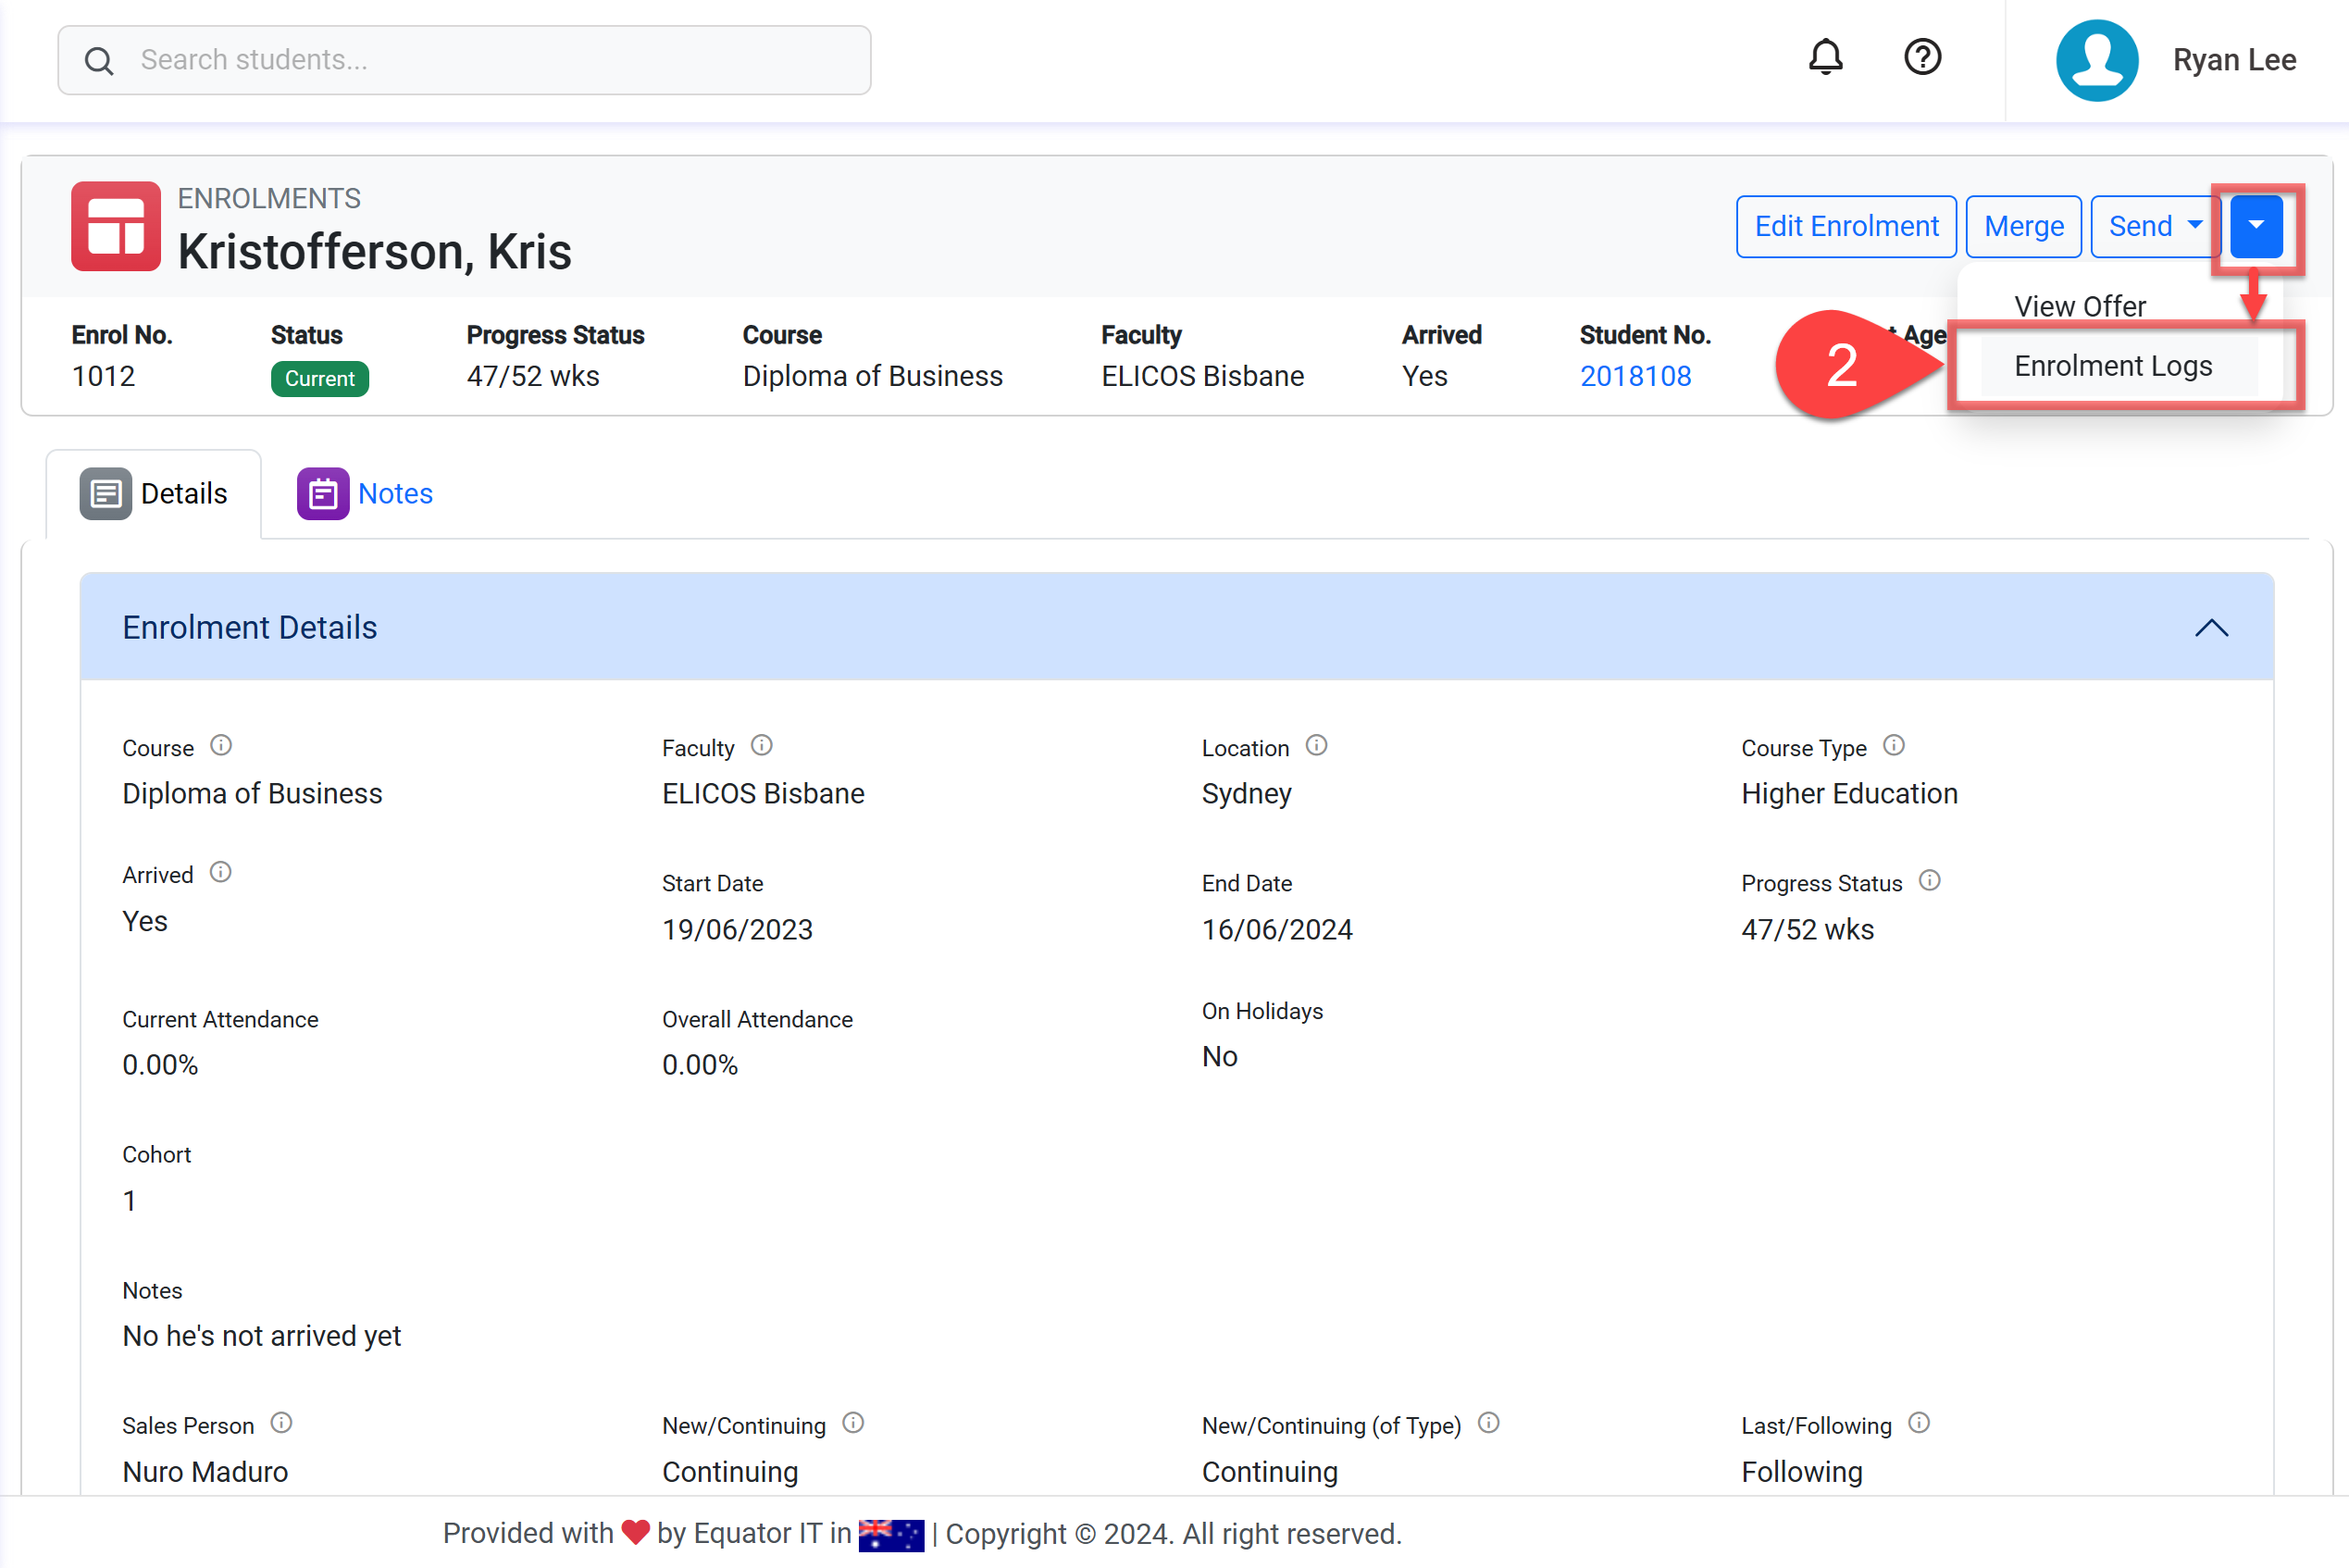Click the info icon next to Location
Screen dimensions: 2349x1568
tap(1317, 746)
